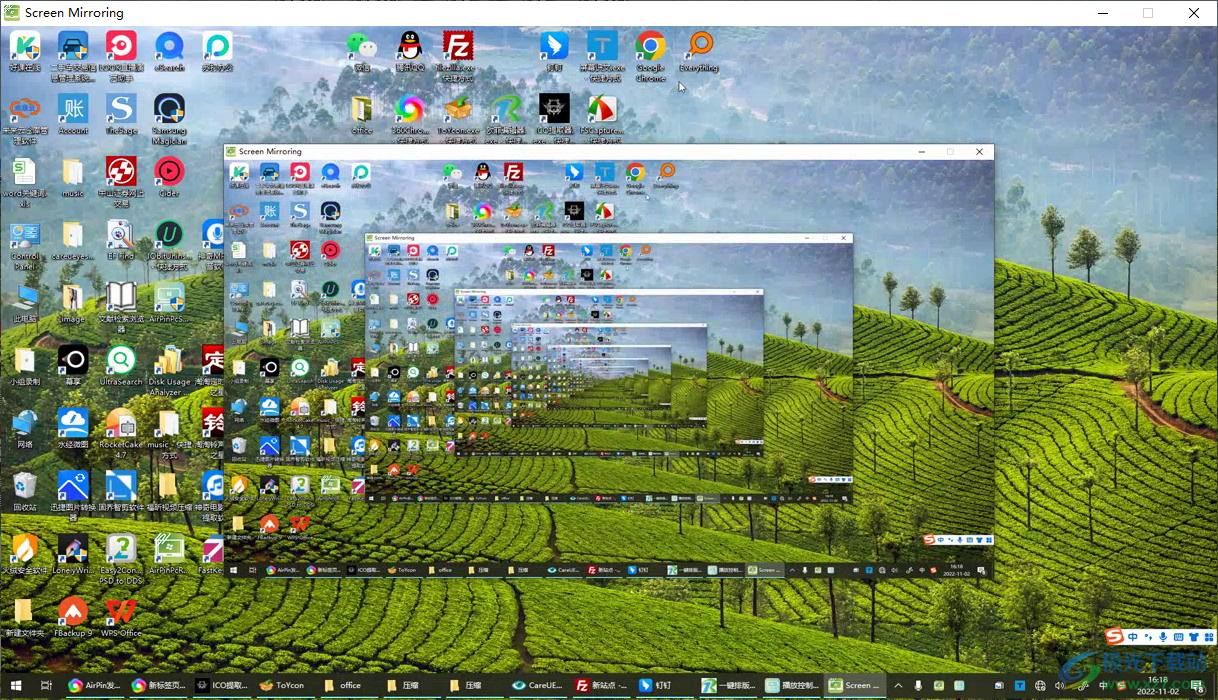Viewport: 1218px width, 700px height.
Task: Launch the FileZilla shortcut icon
Action: pos(458,46)
